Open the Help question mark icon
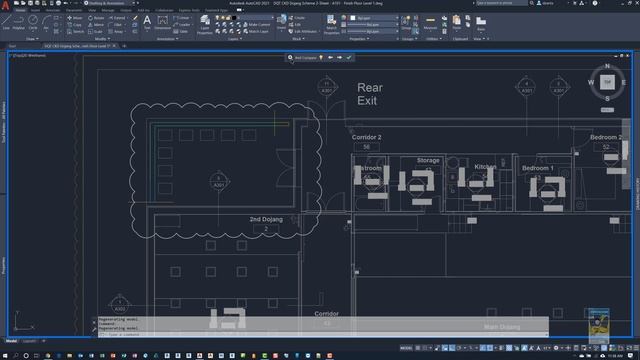 point(595,3)
